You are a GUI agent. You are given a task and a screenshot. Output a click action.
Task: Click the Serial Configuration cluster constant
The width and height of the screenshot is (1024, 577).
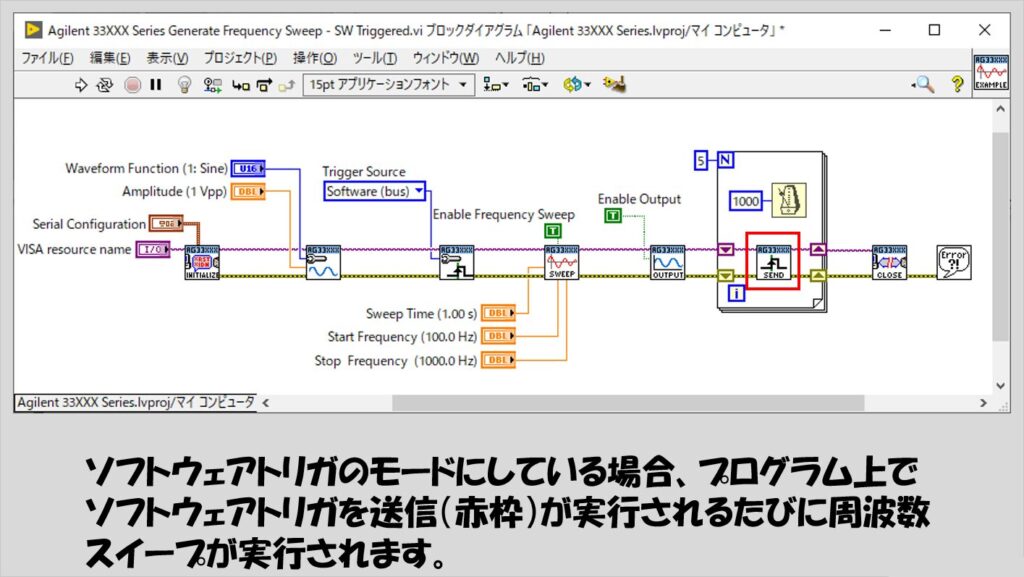166,224
